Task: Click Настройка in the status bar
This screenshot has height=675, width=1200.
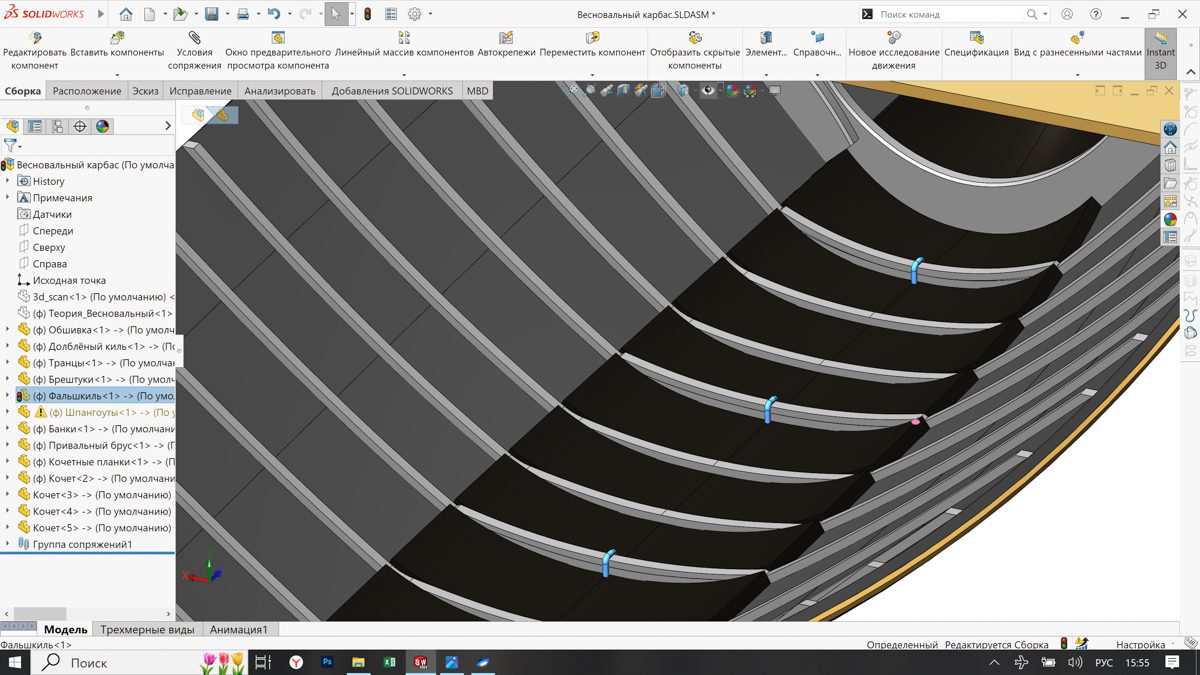Action: pos(1139,645)
